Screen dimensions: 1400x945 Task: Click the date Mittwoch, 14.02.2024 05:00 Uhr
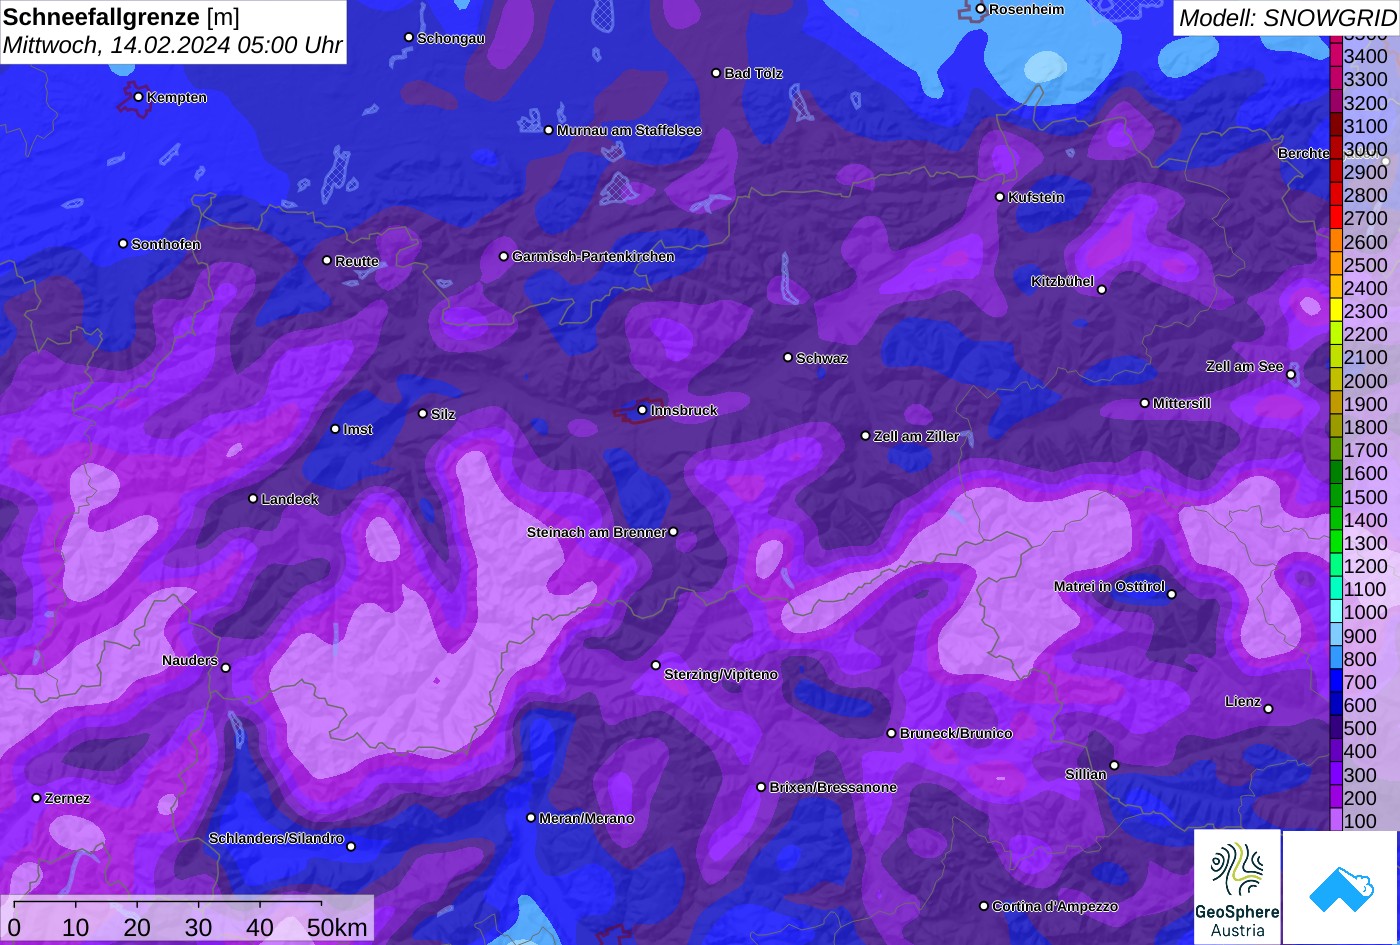click(x=173, y=45)
